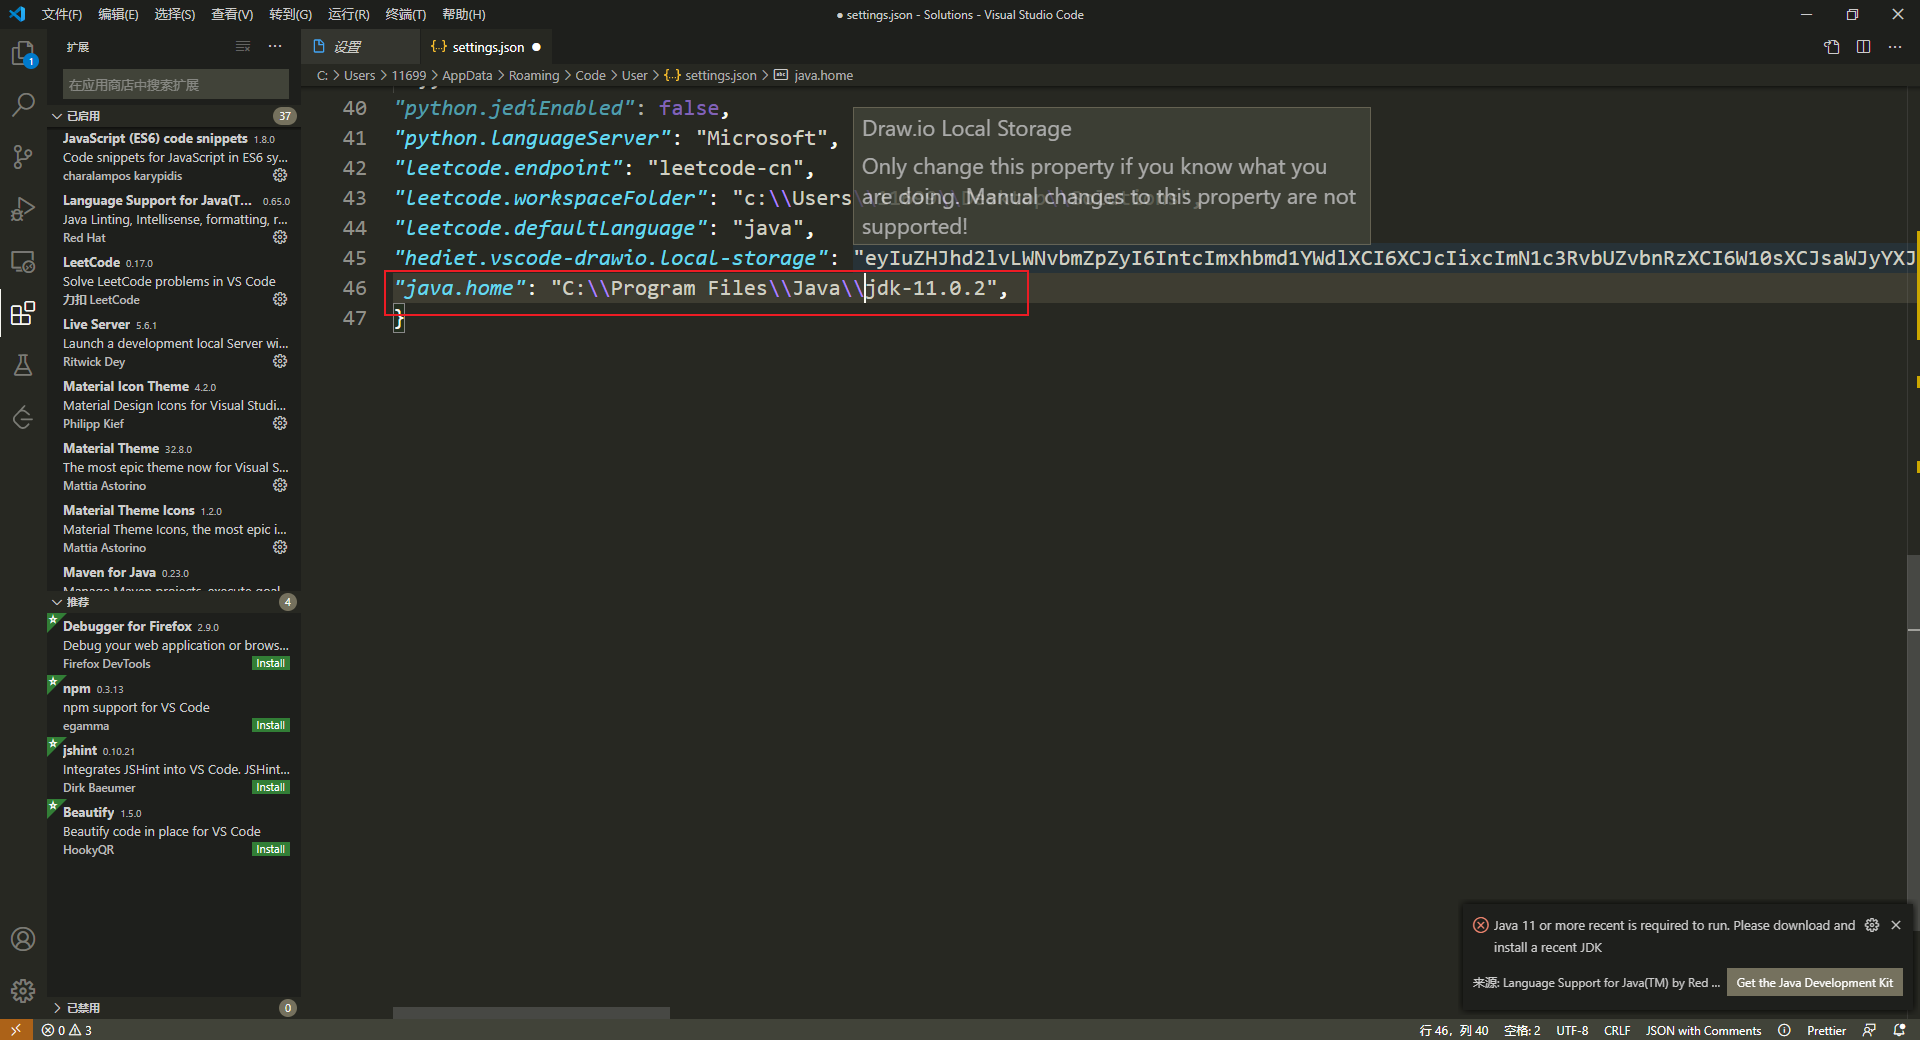Change file encoding UTF-8
Screen dimensions: 1920x1040
click(1572, 1030)
